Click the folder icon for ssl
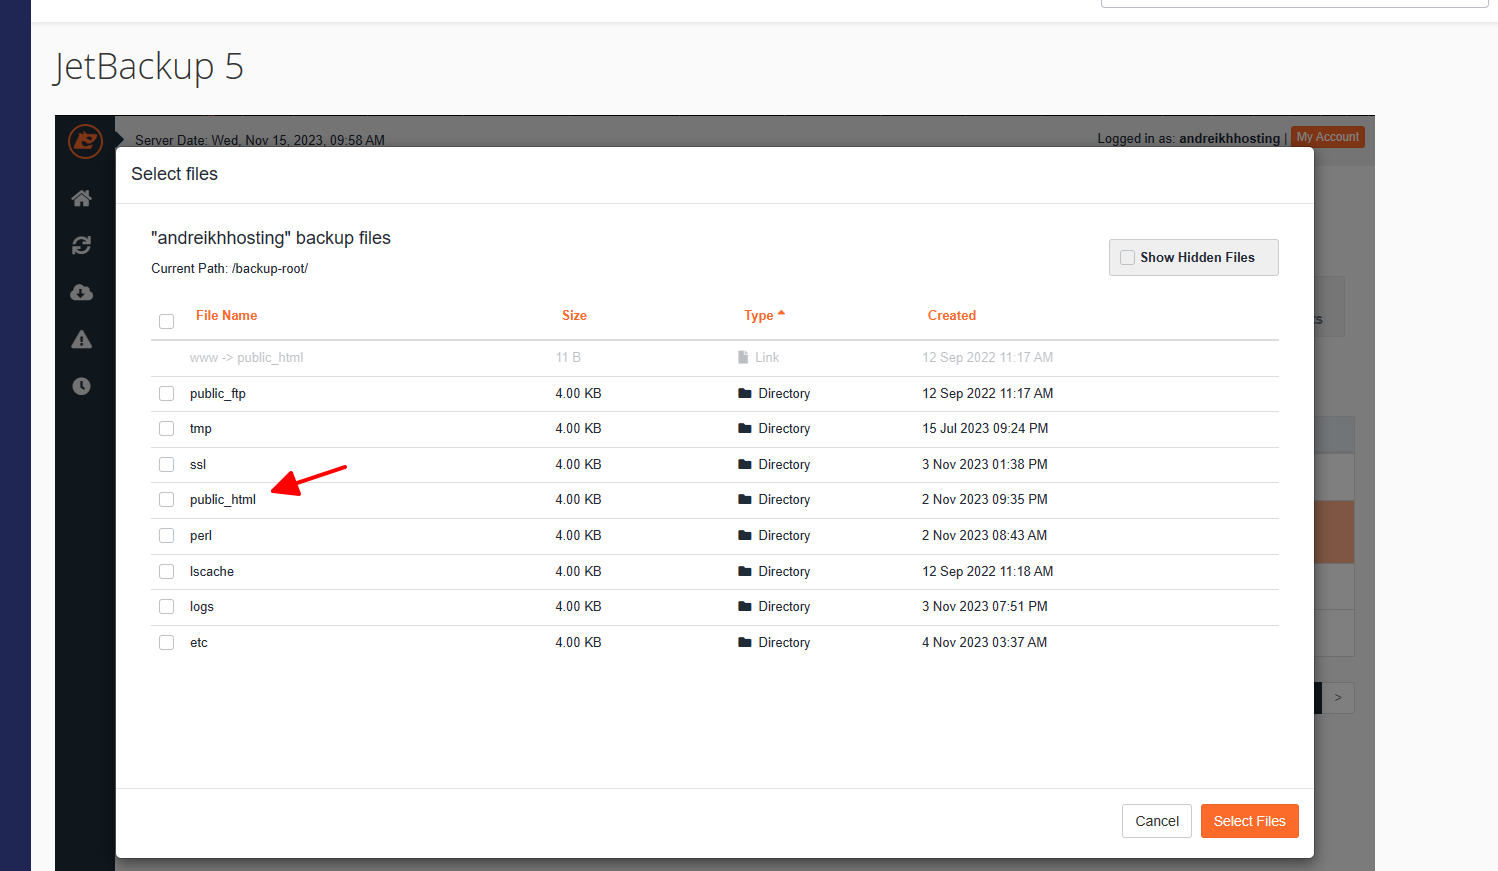 [x=745, y=464]
